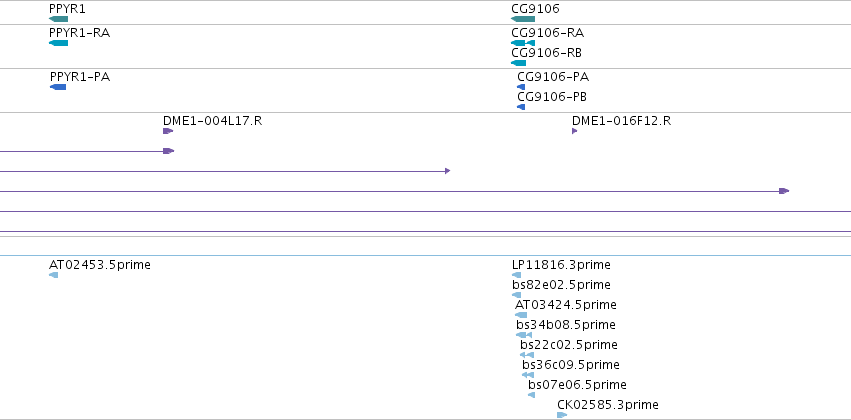Click the CG9106-PA label

[553, 77]
